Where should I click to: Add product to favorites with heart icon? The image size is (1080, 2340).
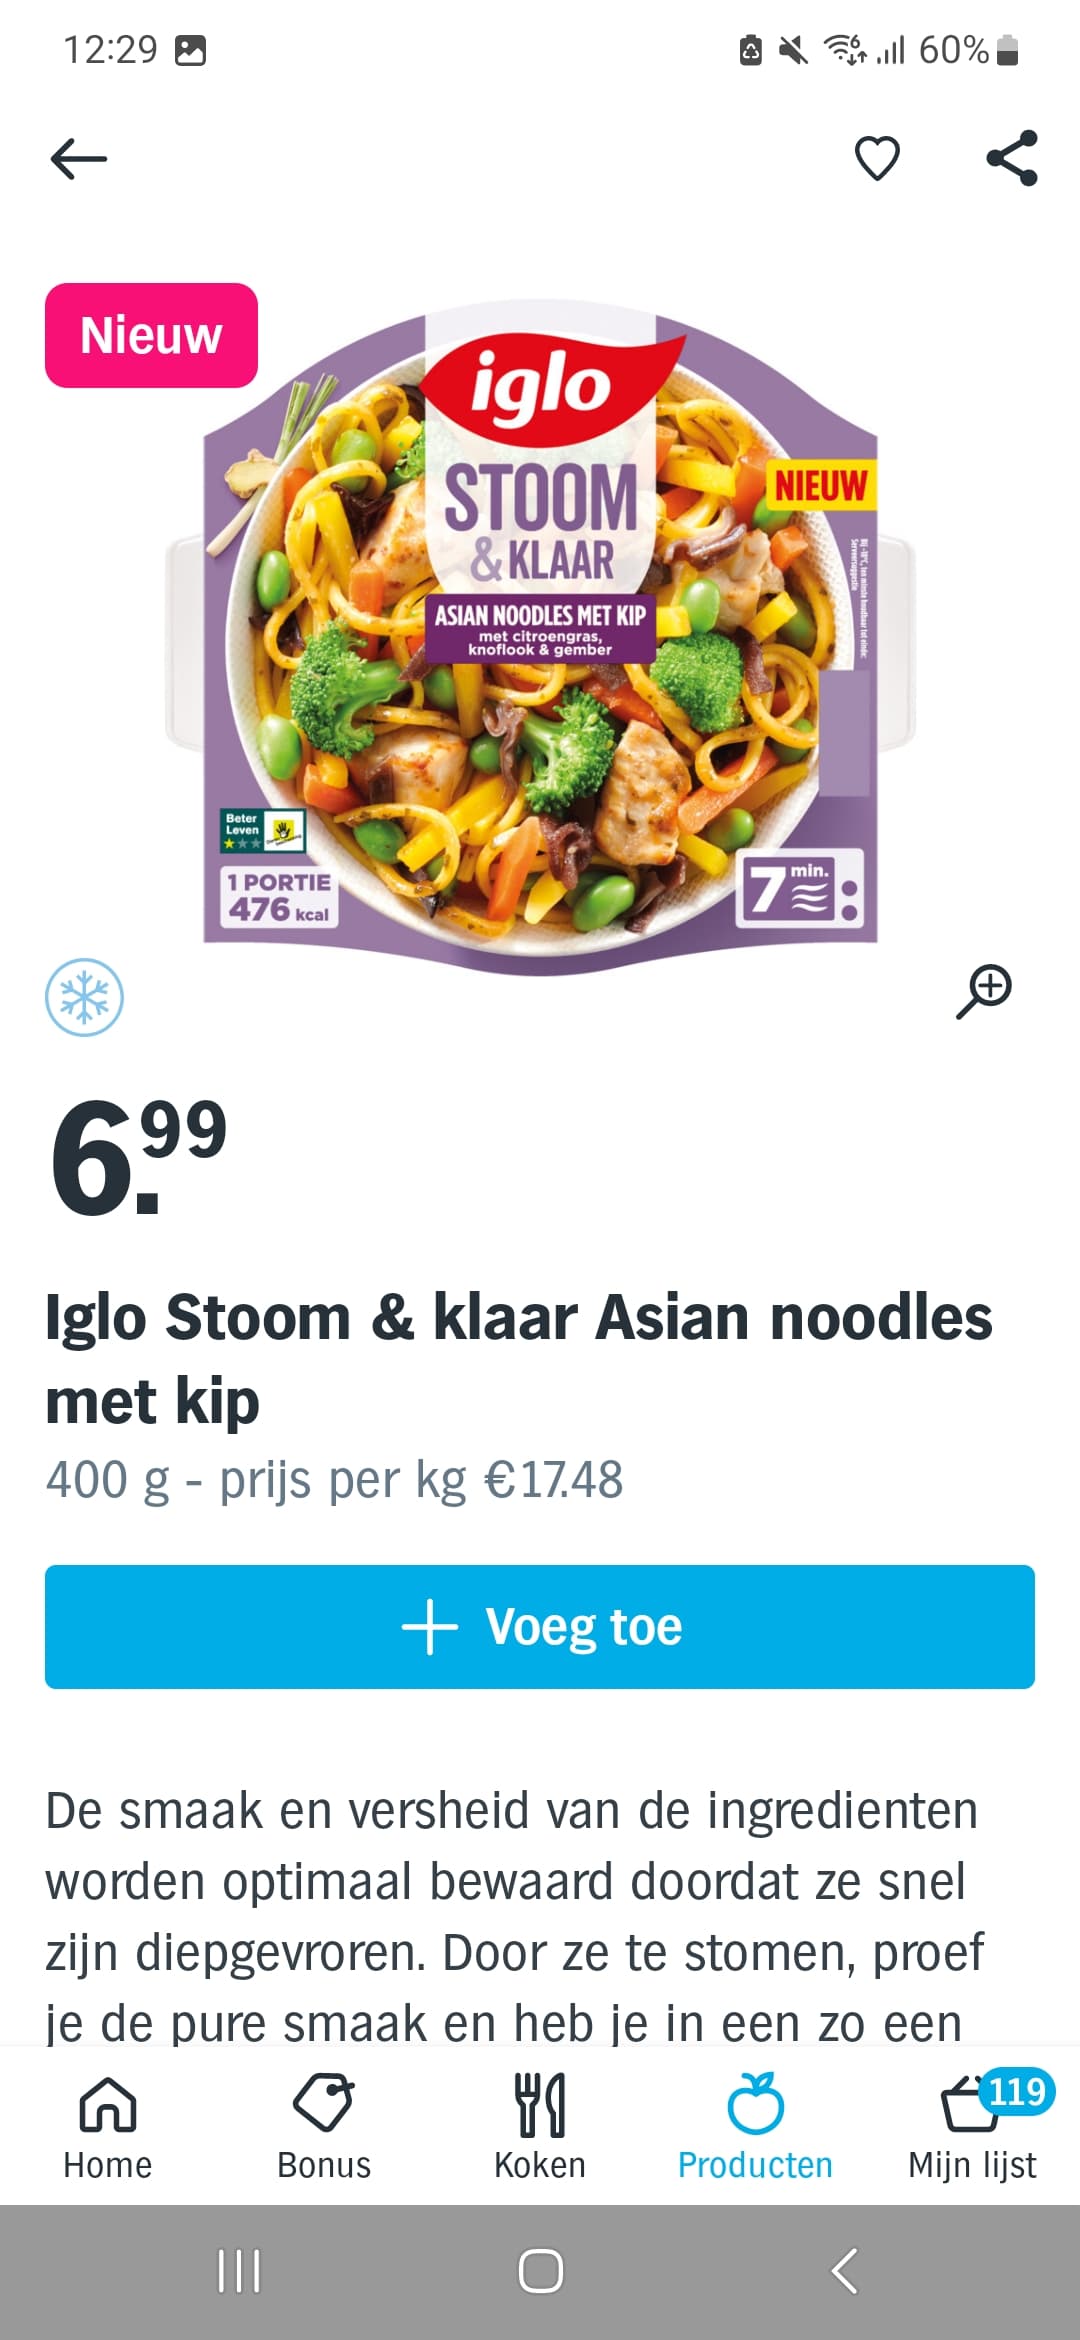877,158
